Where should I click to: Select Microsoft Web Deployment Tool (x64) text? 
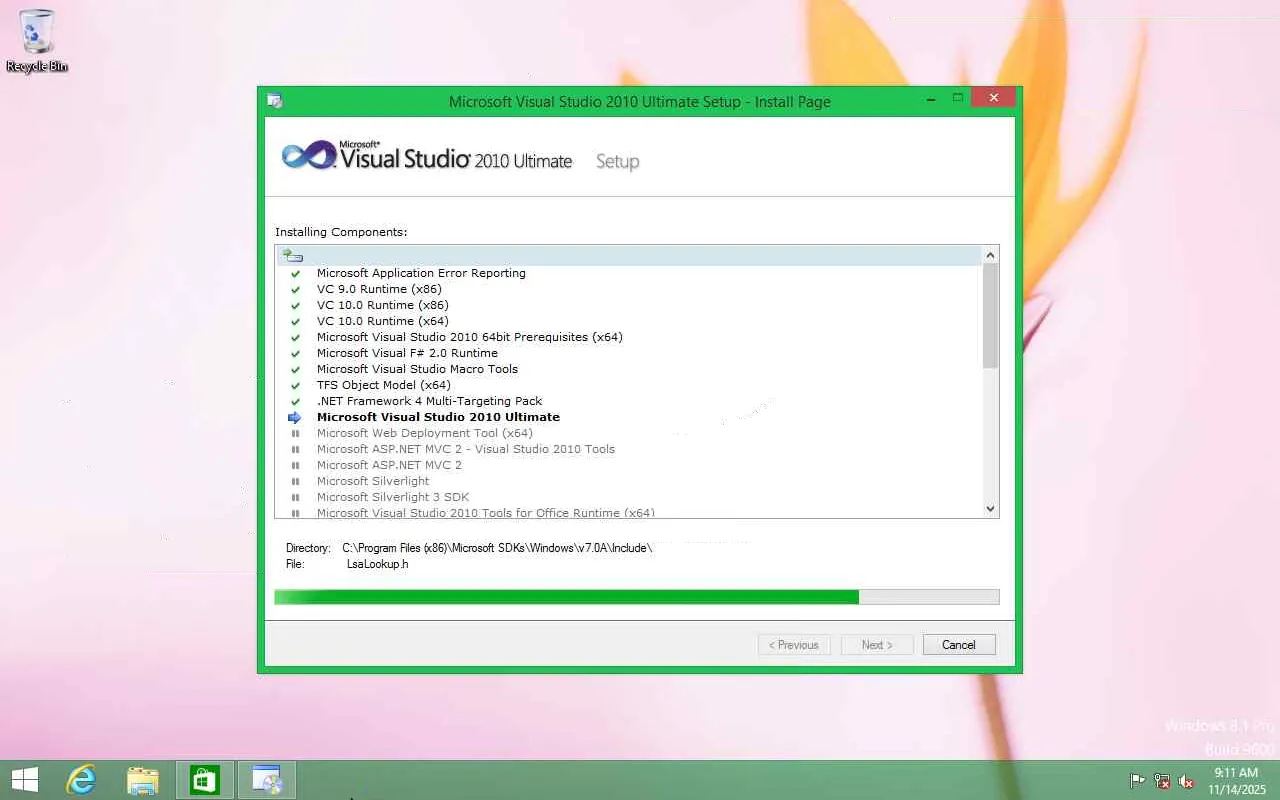[425, 433]
